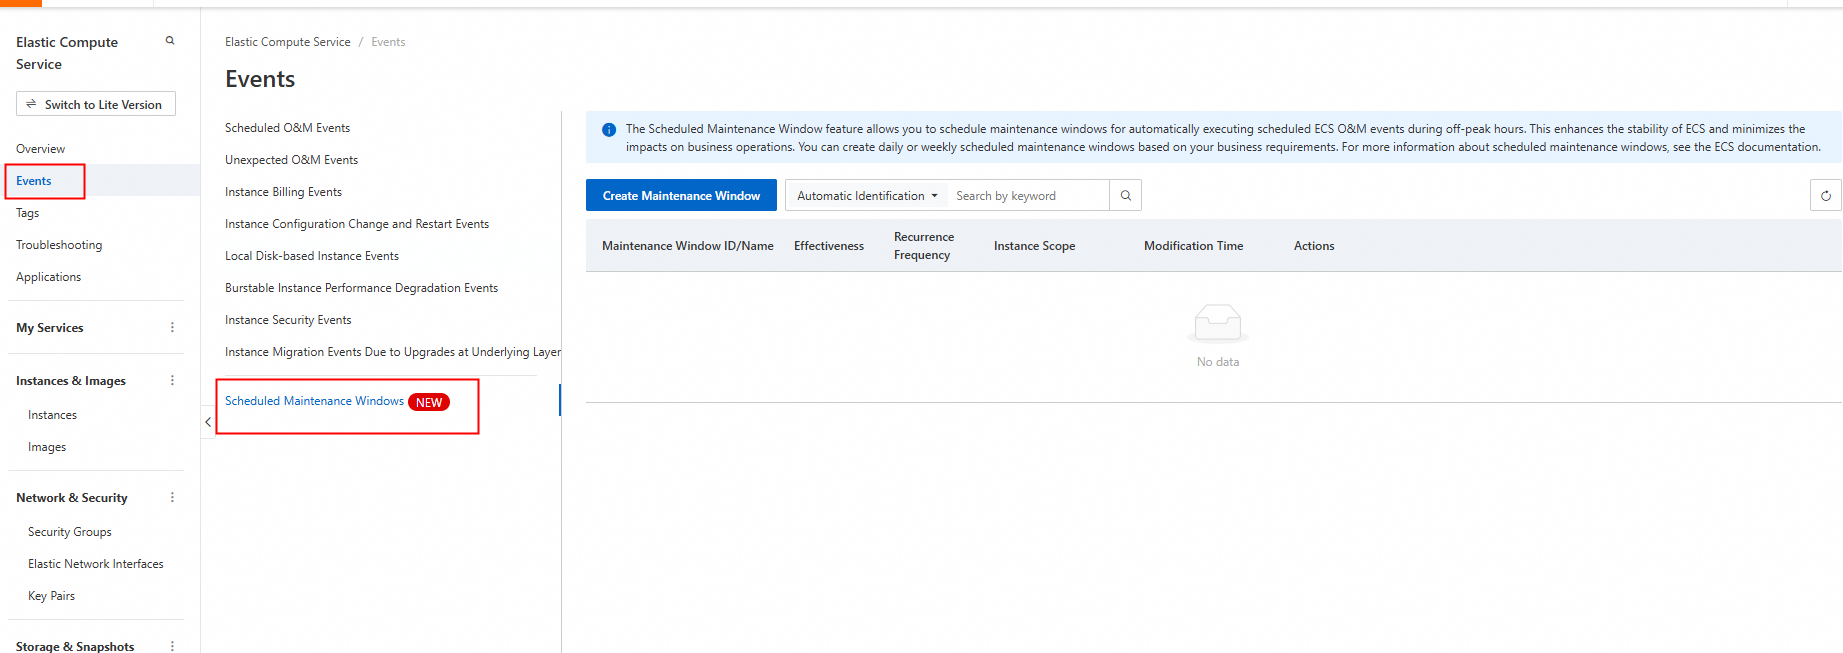Select Scheduled O&M Events
1843x653 pixels.
coord(287,128)
